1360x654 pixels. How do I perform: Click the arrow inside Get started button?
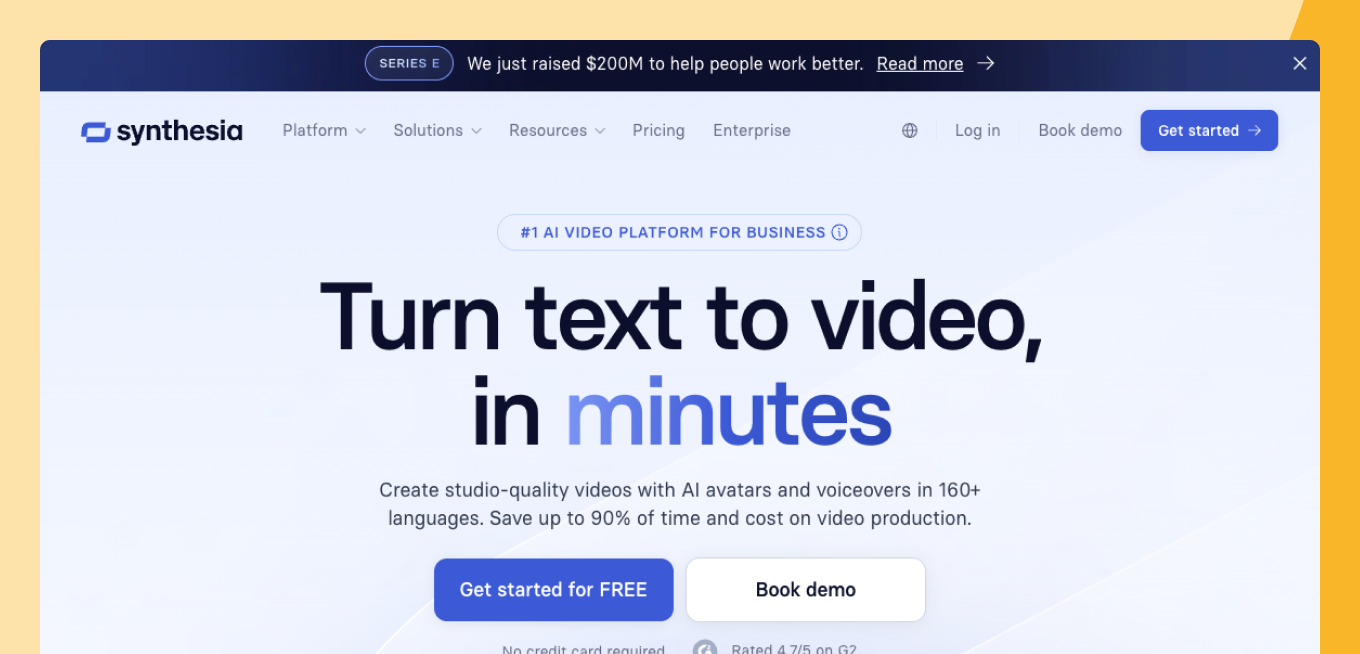1255,131
